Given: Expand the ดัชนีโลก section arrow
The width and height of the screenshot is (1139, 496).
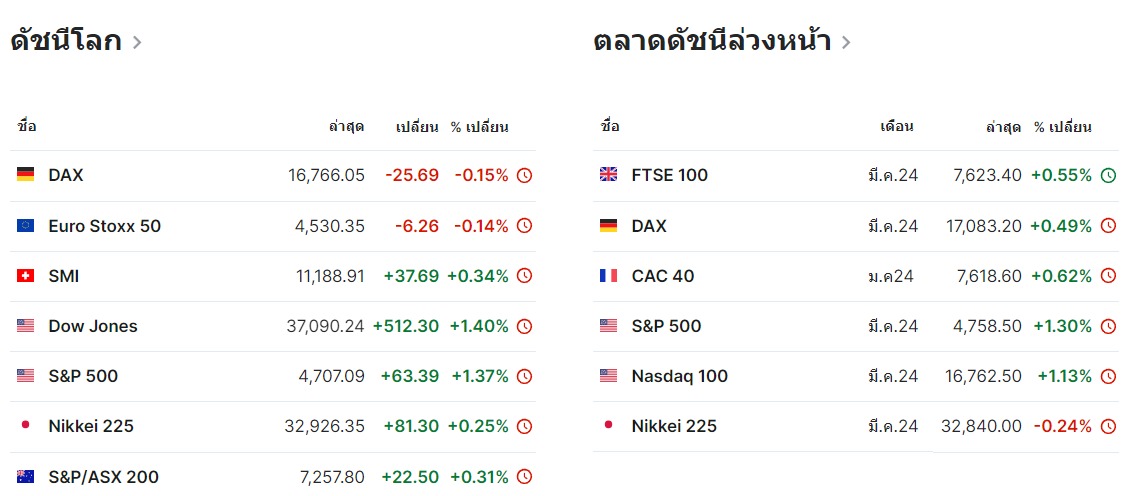Looking at the screenshot, I should [x=137, y=42].
